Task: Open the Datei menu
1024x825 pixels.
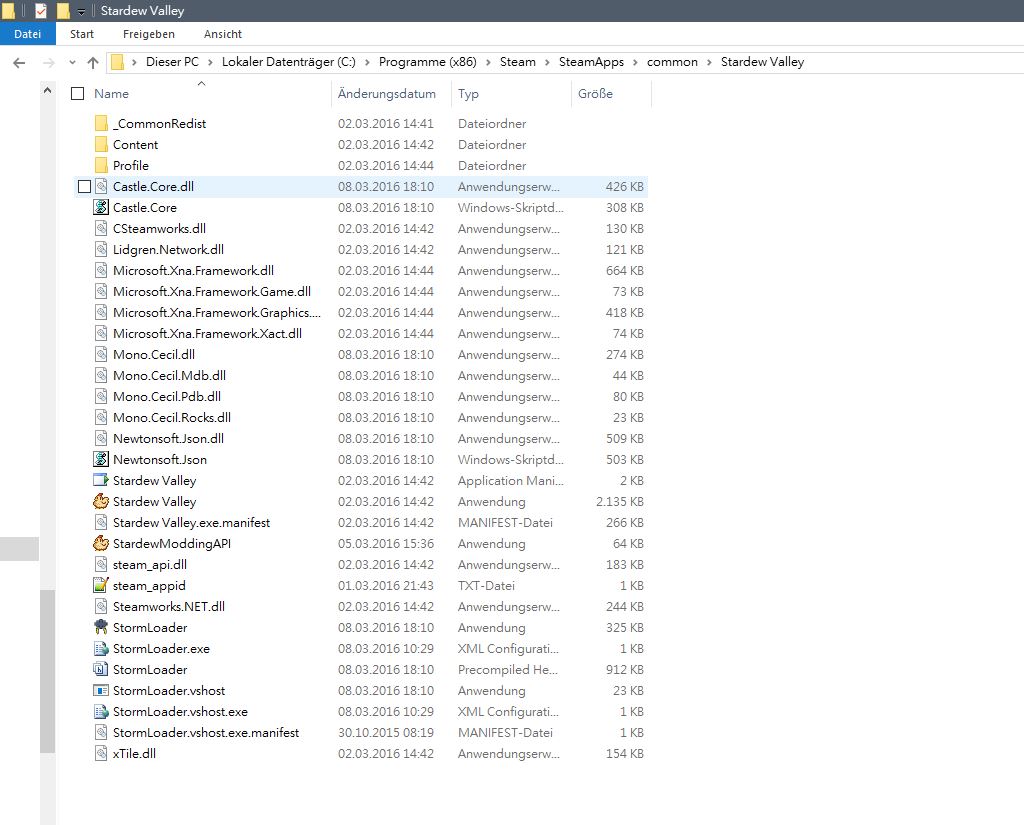Action: point(27,33)
